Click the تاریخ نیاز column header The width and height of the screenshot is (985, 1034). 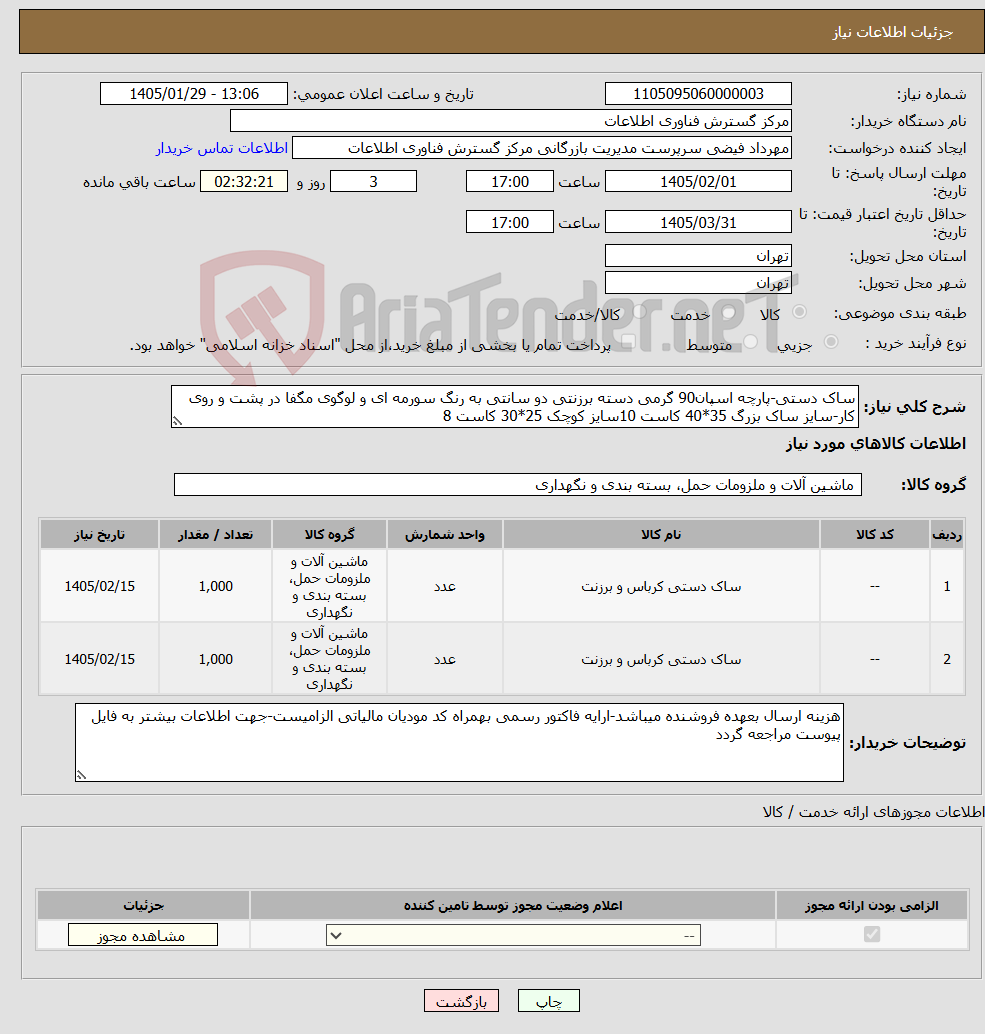(100, 535)
